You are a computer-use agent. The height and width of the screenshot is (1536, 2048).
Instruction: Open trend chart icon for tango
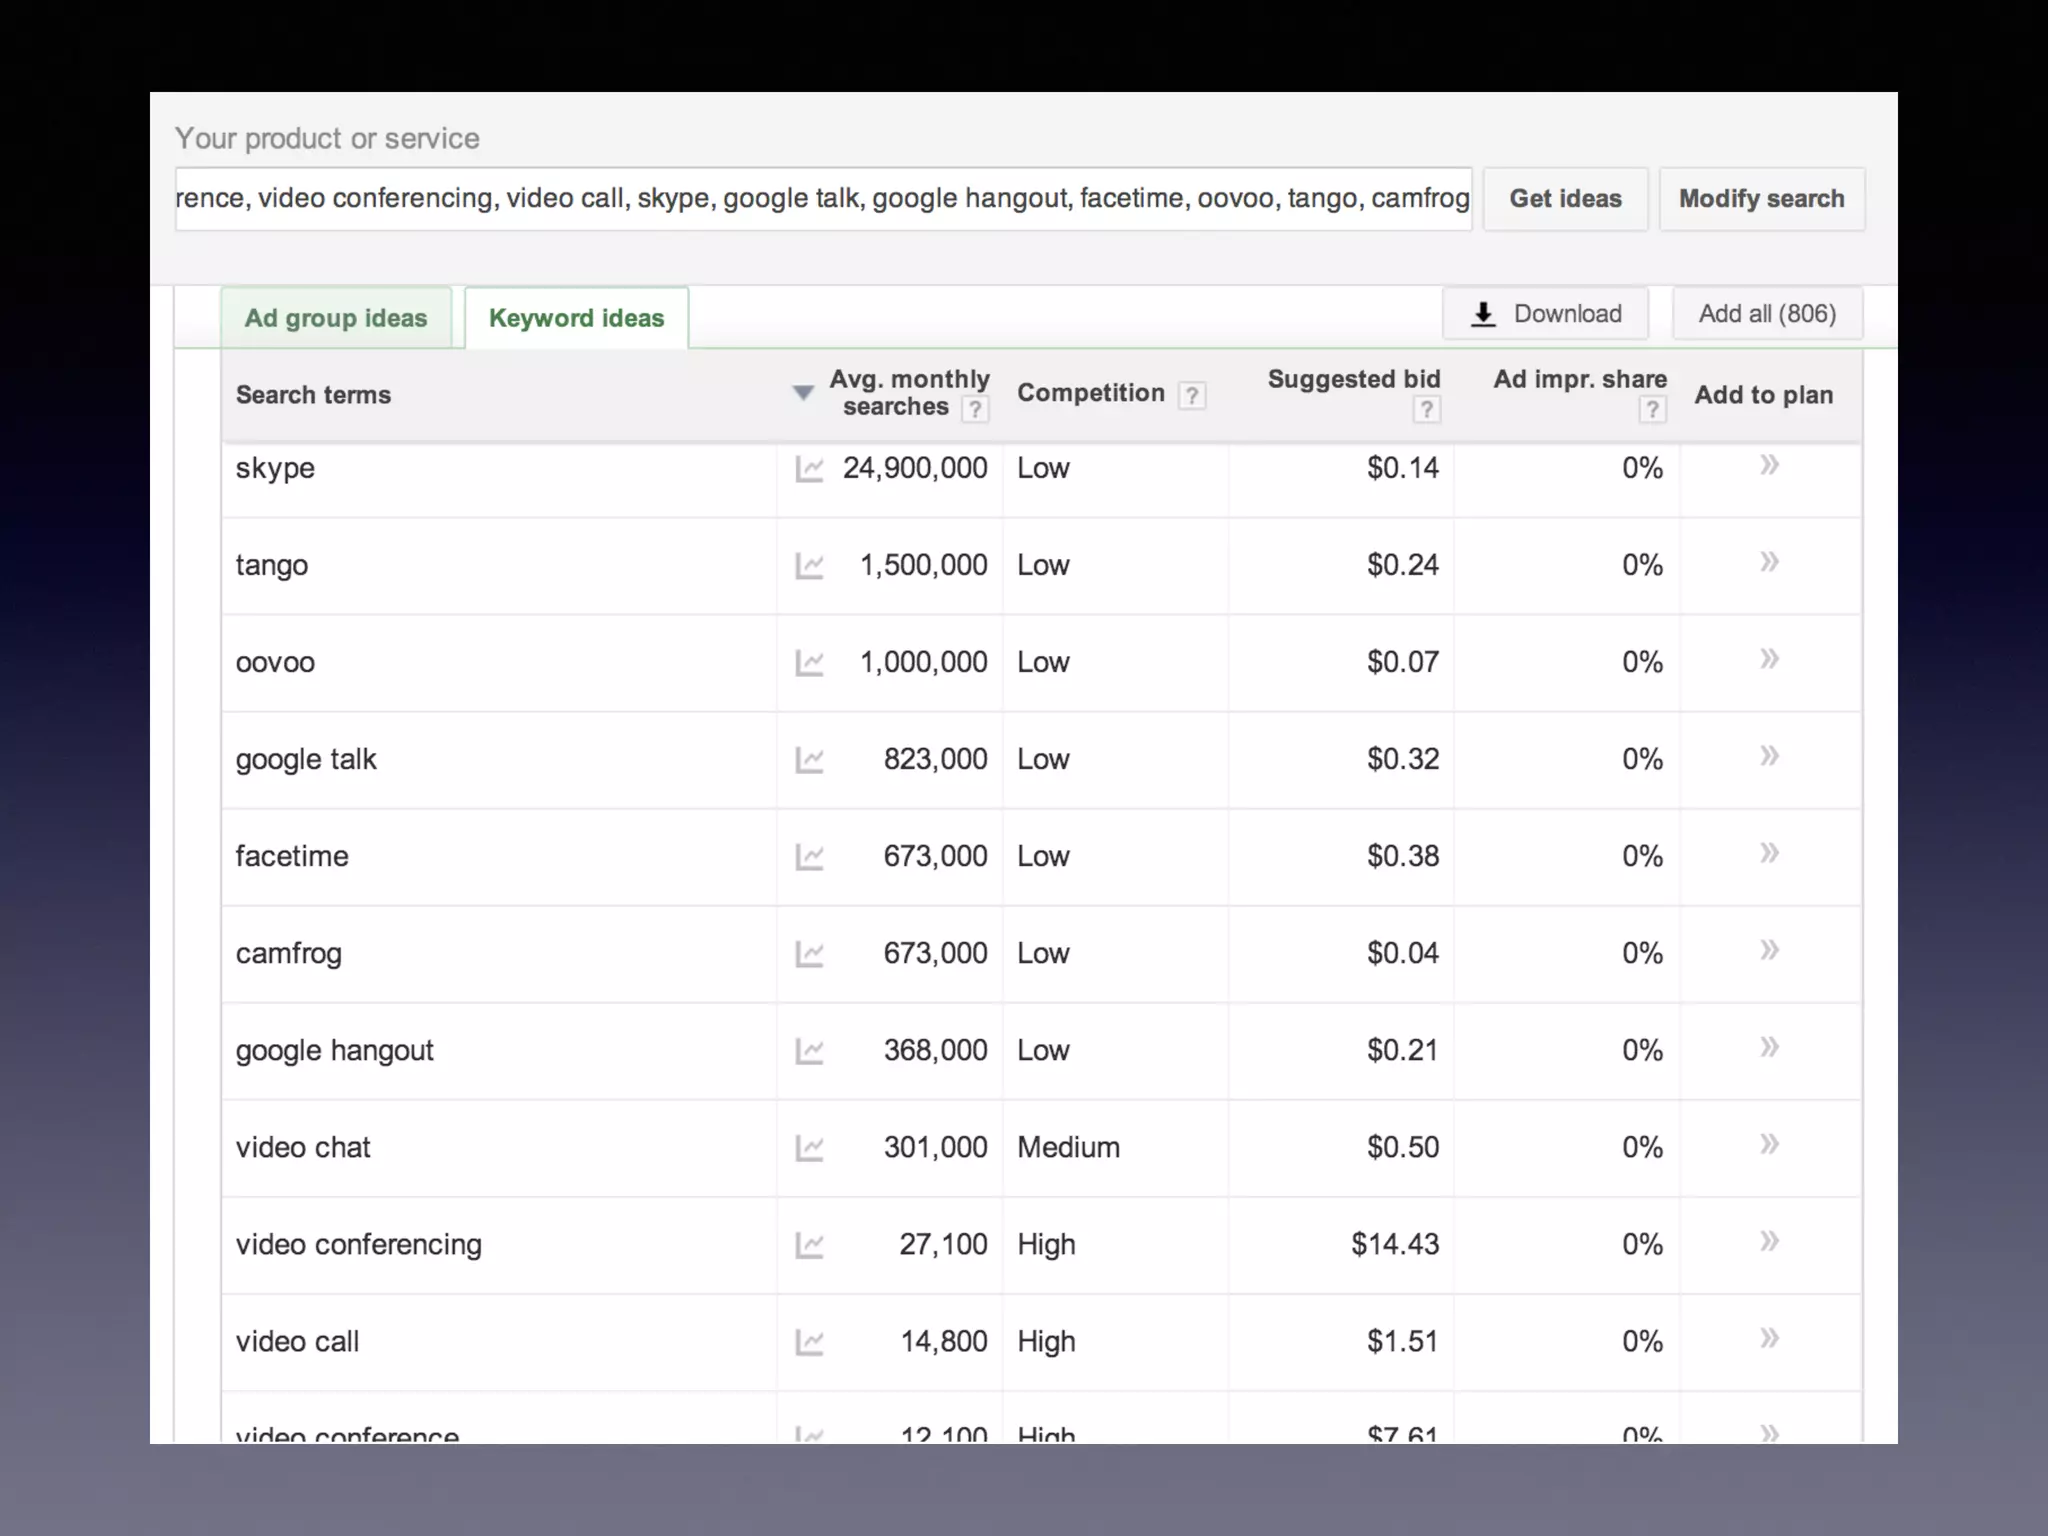click(x=809, y=566)
